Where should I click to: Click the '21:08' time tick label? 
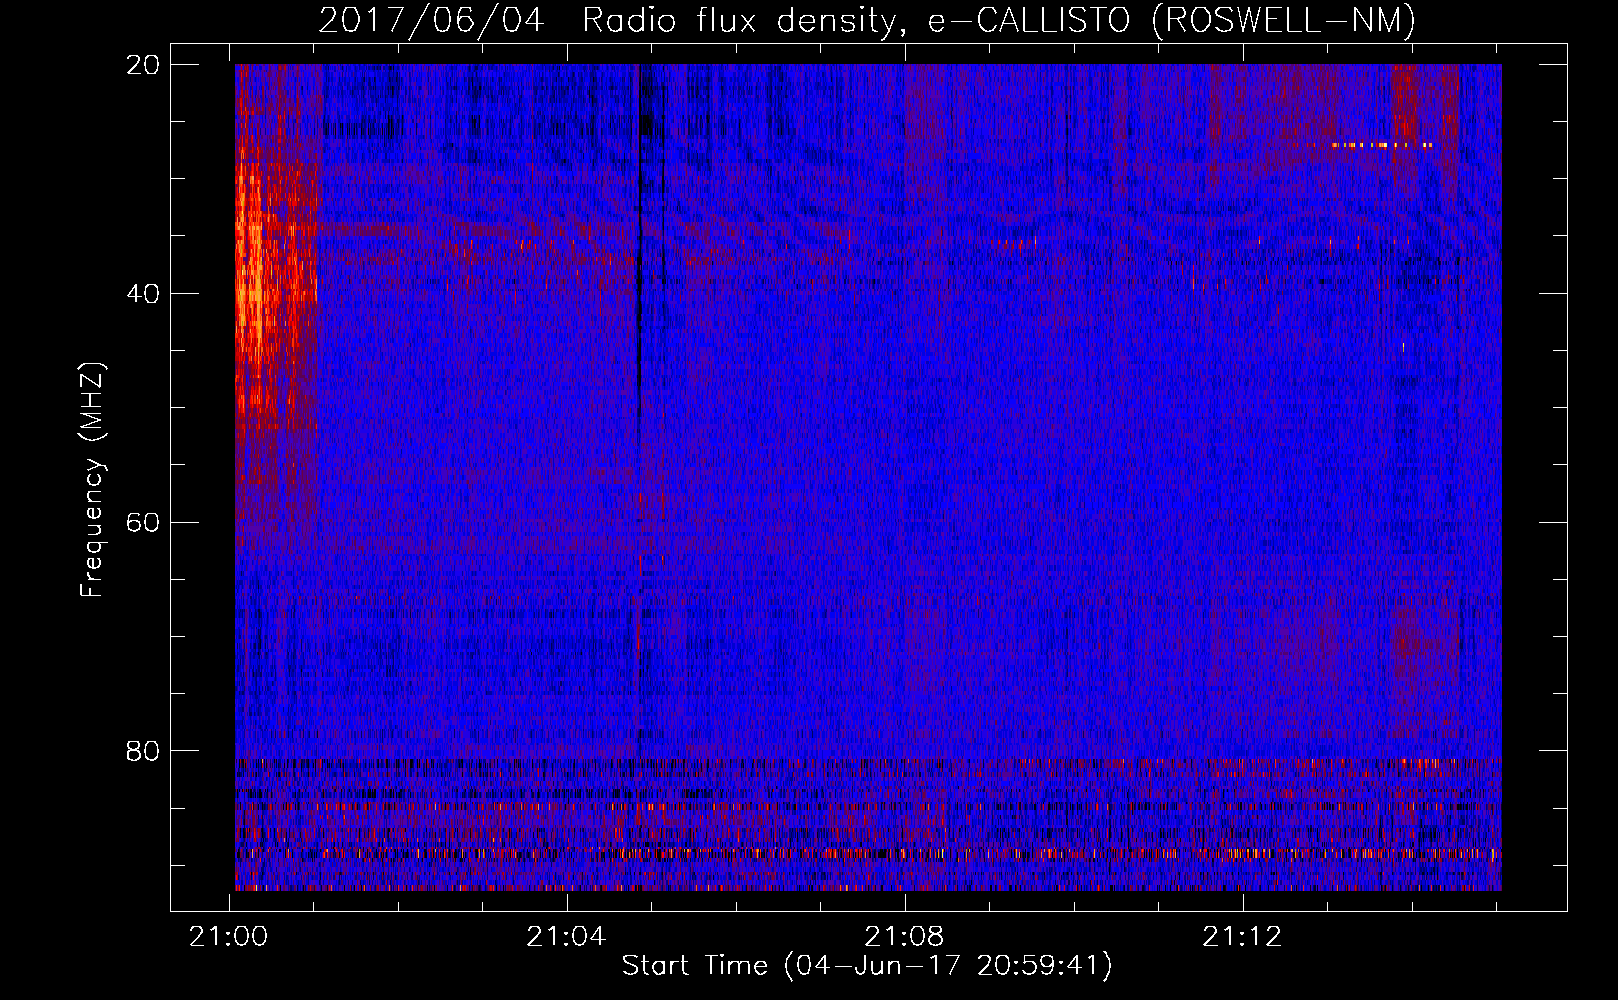(904, 937)
